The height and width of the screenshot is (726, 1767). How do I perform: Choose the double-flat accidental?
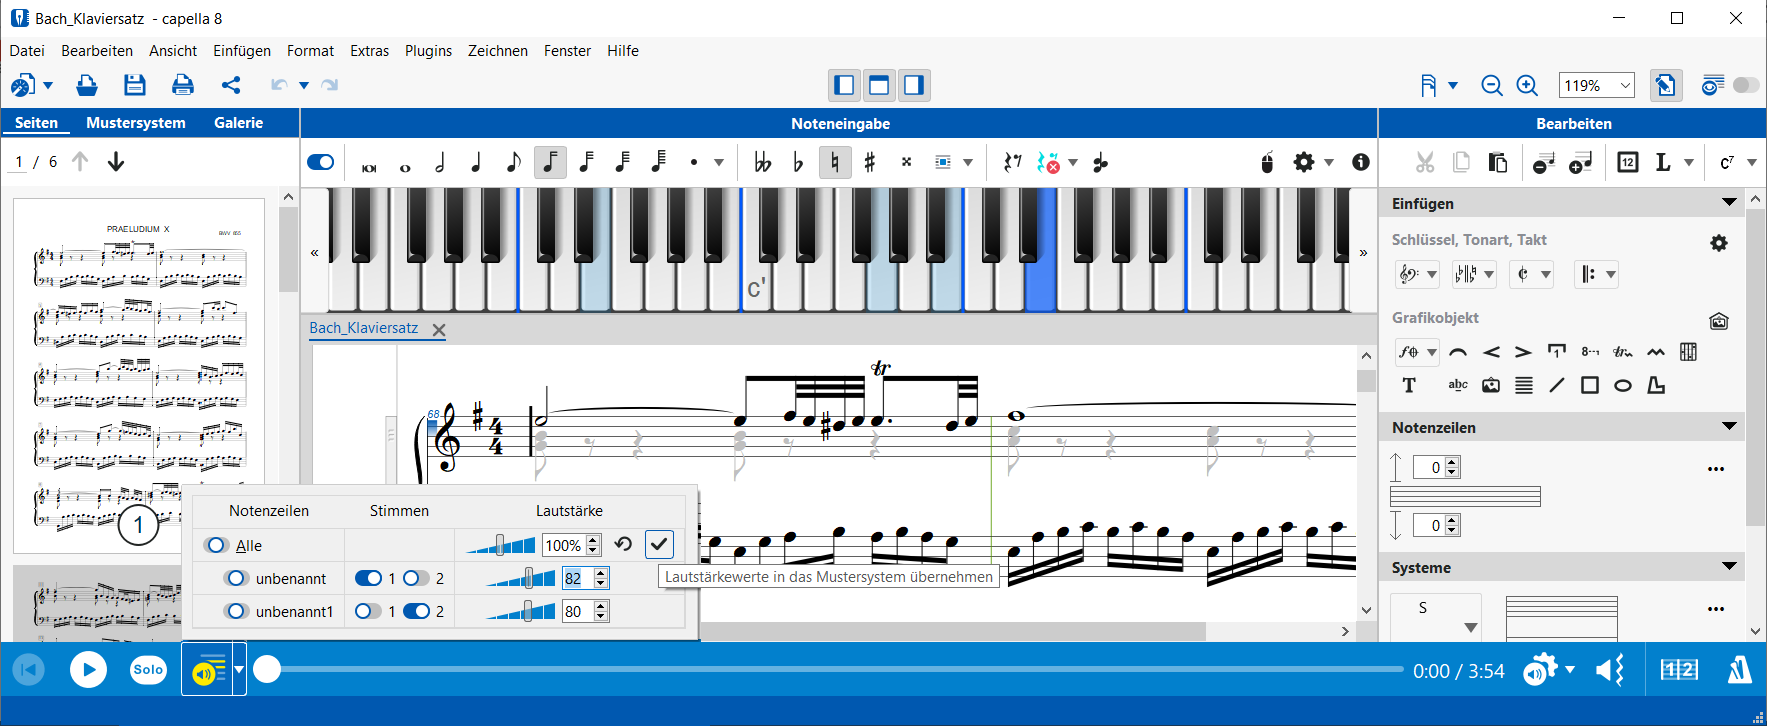click(762, 162)
